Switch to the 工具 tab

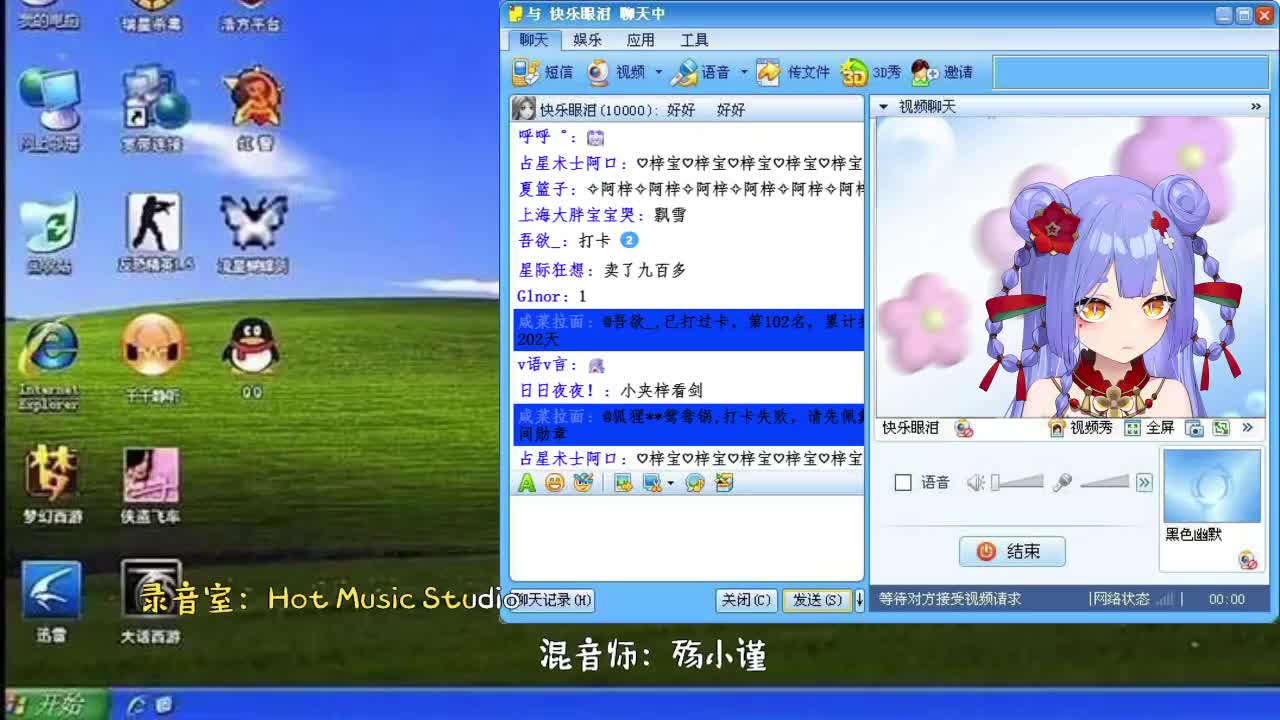(694, 40)
